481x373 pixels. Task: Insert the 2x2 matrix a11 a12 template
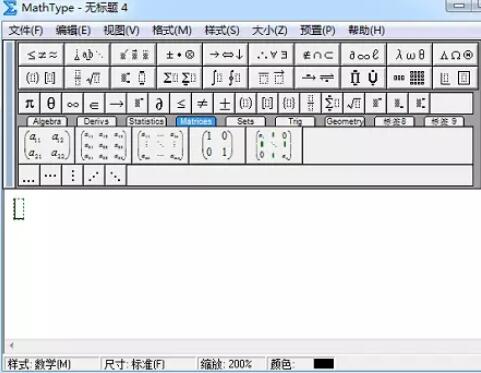47,146
